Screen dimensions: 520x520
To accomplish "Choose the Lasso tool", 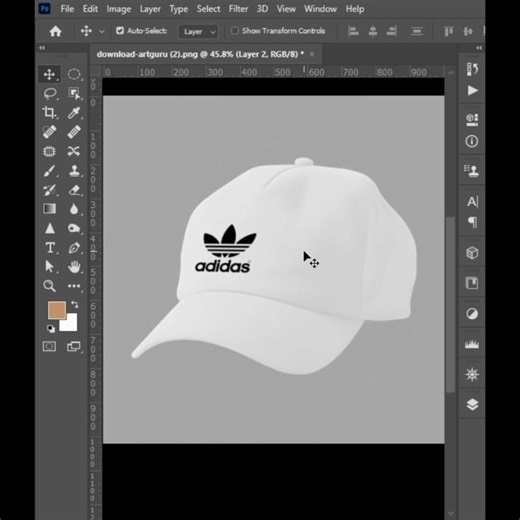I will click(x=50, y=94).
